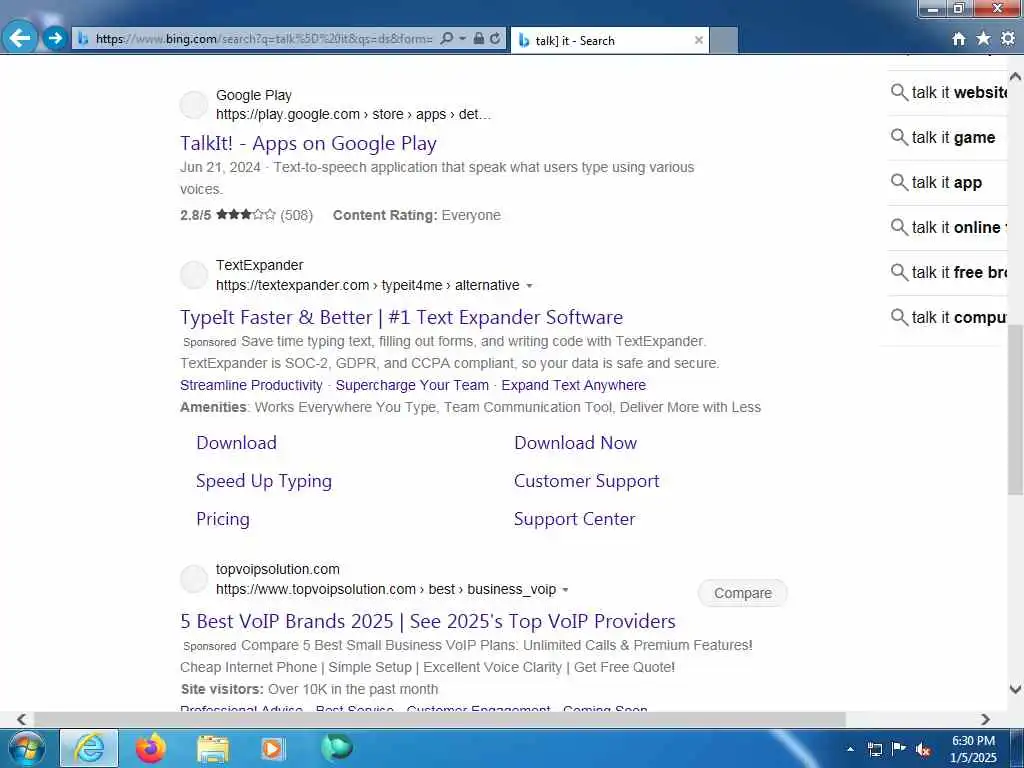Follow the 'Streamline Productivity' link
1024x768 pixels.
[x=251, y=385]
